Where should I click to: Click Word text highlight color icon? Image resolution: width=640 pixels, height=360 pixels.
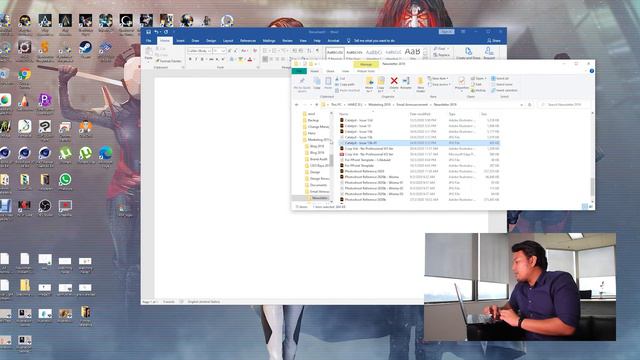[240, 60]
